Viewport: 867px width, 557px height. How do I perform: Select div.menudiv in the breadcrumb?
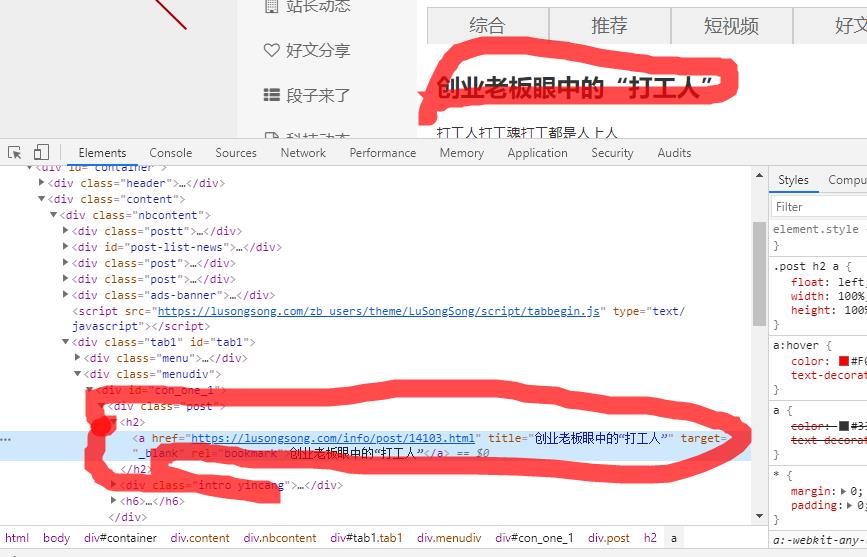449,538
